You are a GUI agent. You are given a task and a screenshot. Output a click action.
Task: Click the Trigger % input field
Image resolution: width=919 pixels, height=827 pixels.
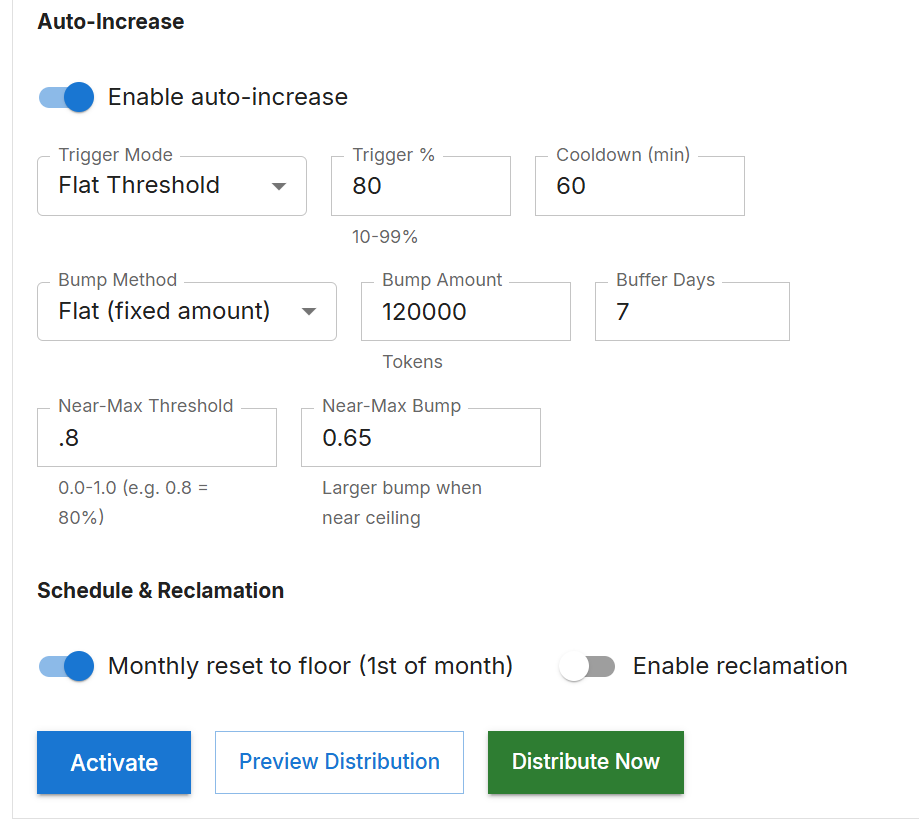click(420, 186)
